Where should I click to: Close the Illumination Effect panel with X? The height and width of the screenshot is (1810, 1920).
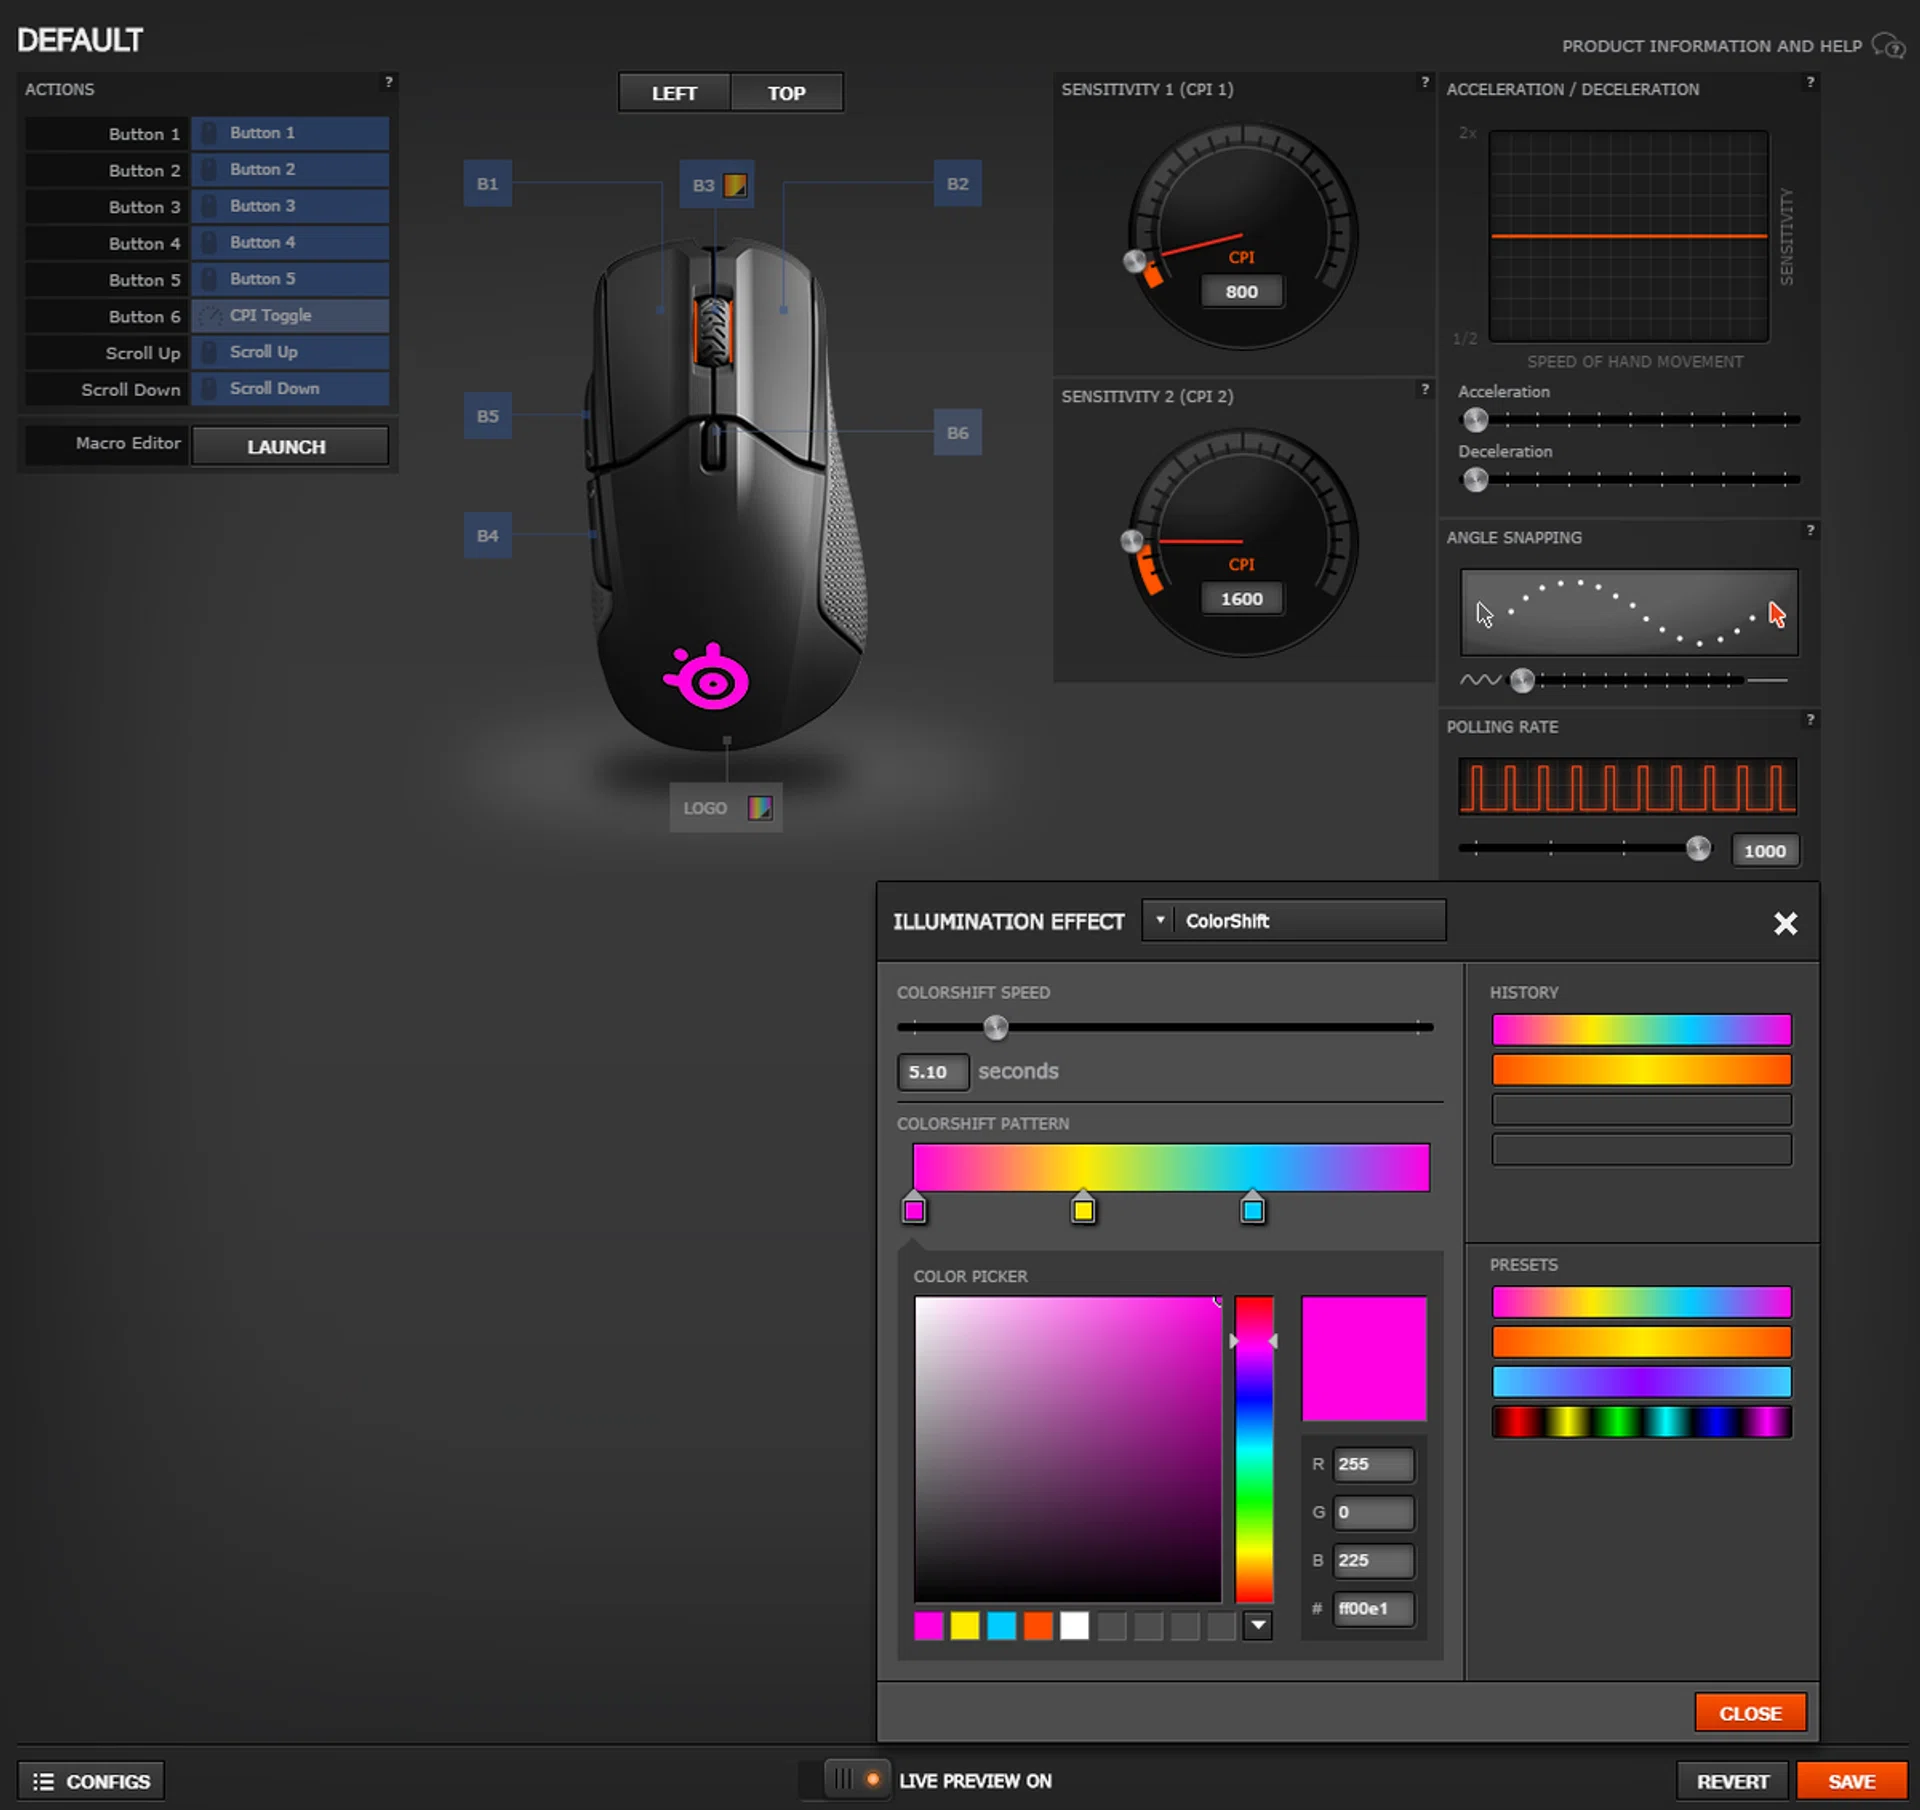tap(1785, 923)
